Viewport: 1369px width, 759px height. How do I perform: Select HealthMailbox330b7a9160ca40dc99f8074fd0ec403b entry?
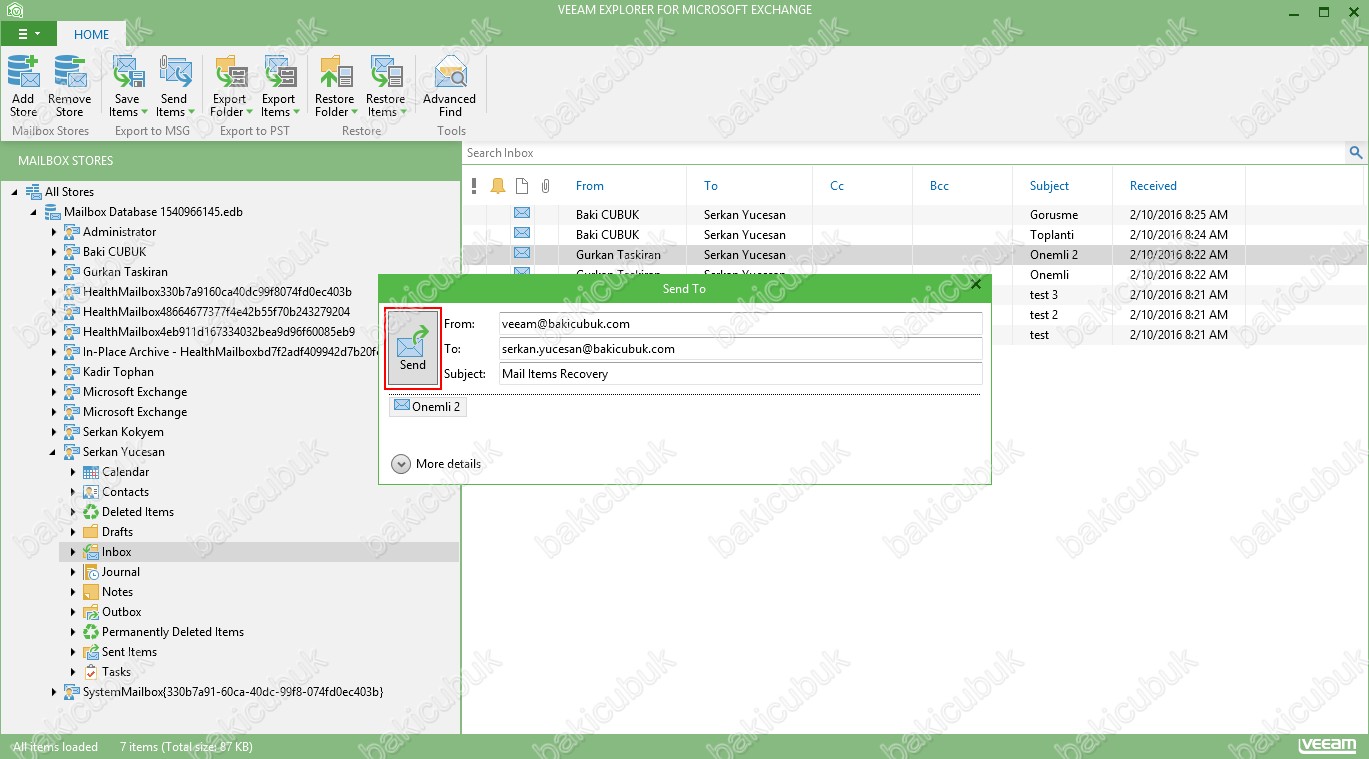[x=217, y=292]
